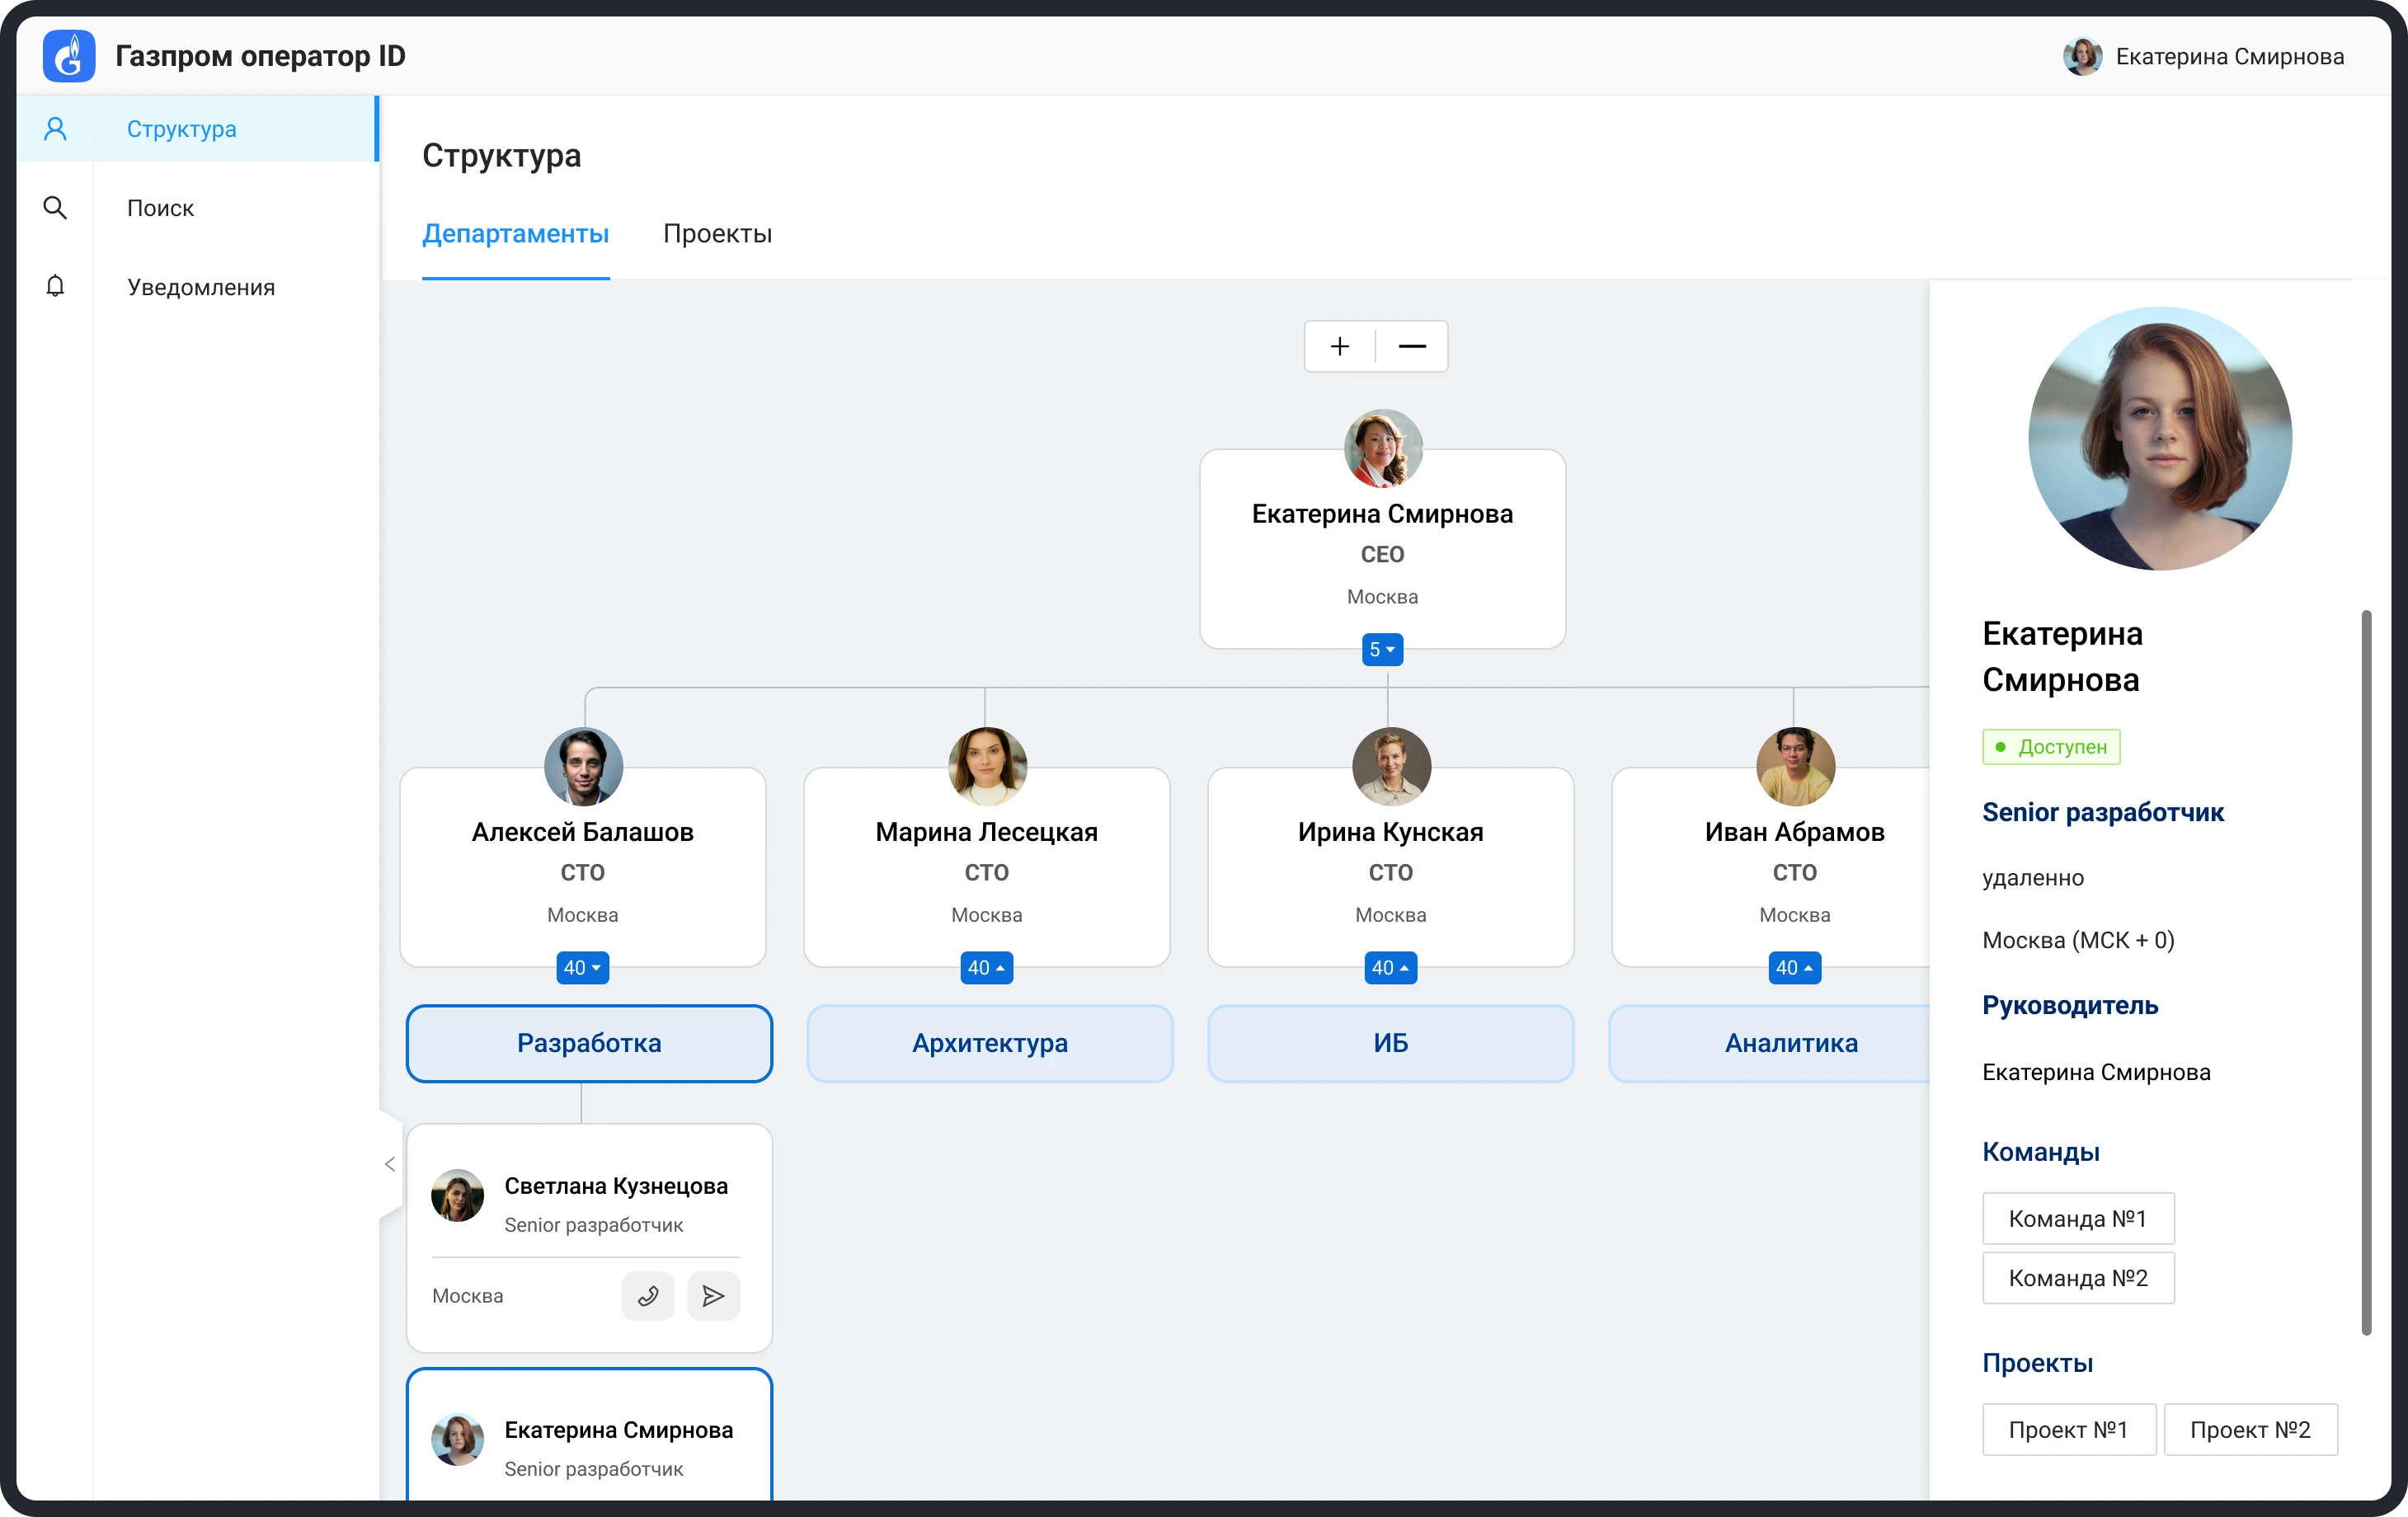Screen dimensions: 2408x1517
Task: Expand the 40 badge under Марина Лесецкая
Action: tap(987, 968)
